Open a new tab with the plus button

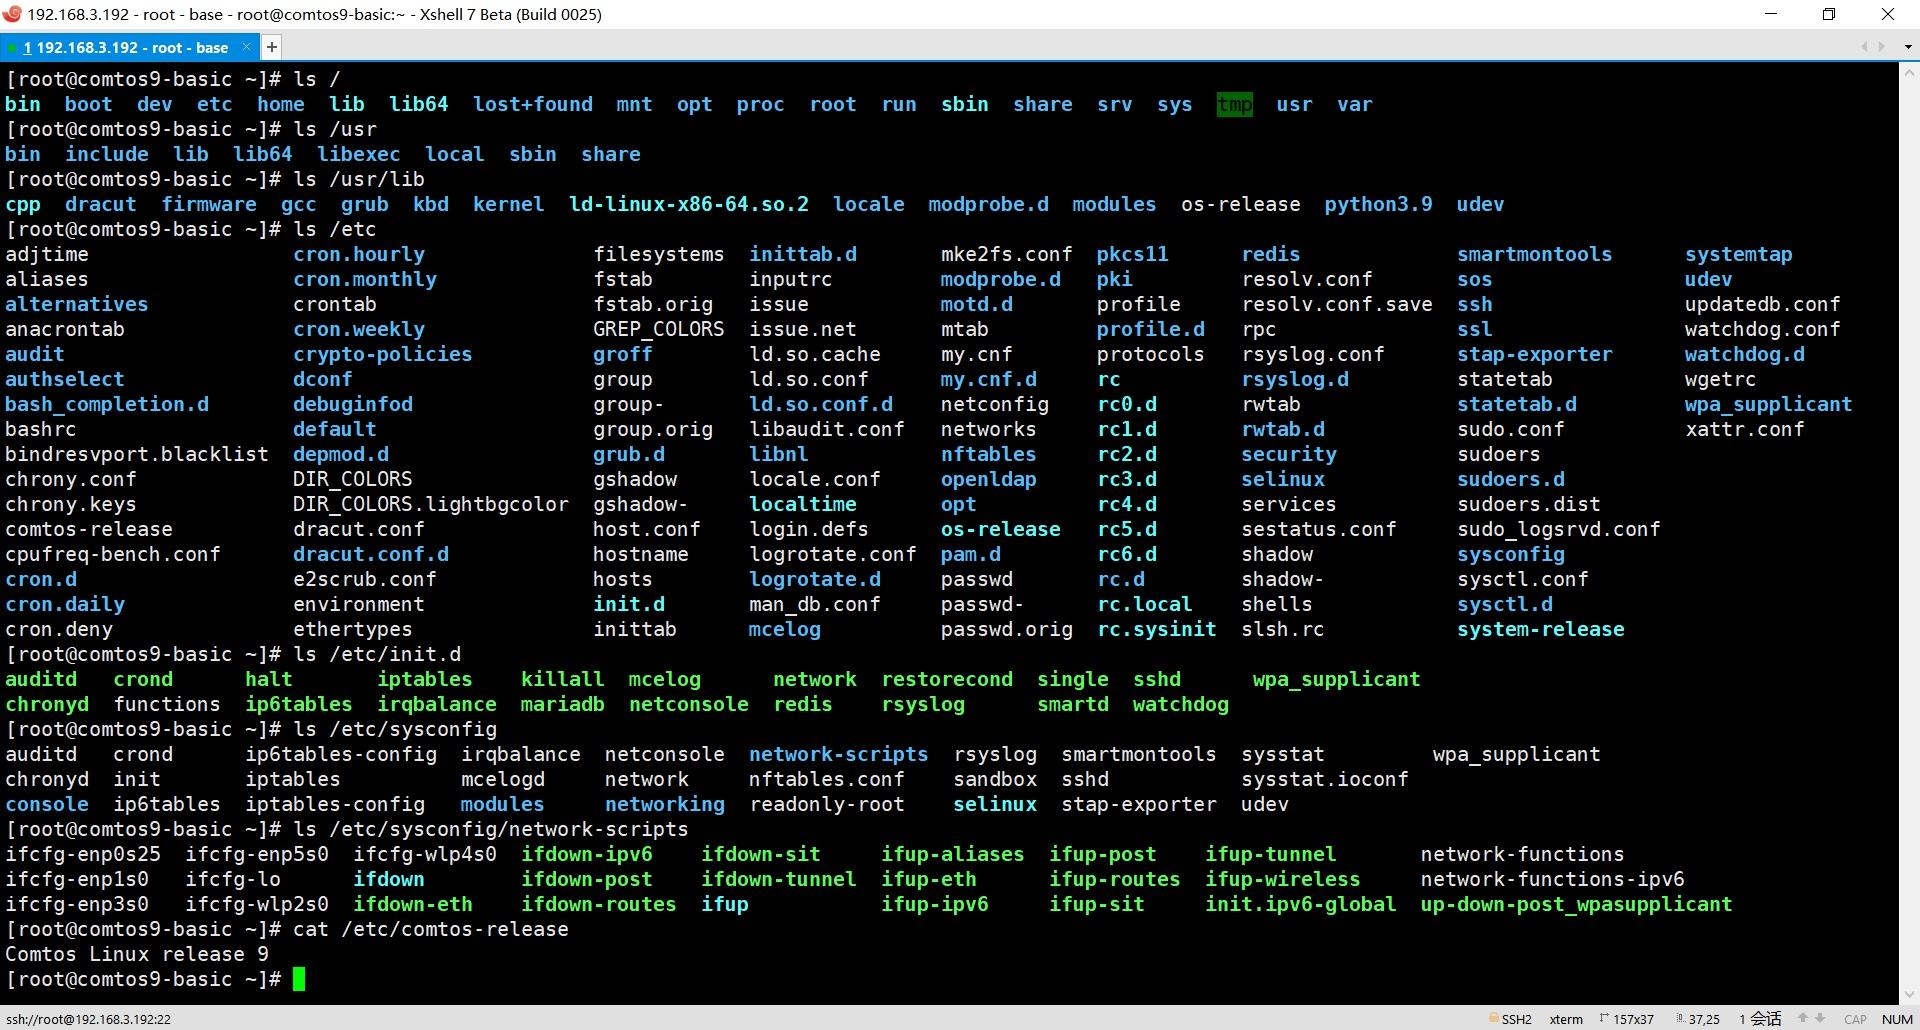pyautogui.click(x=272, y=46)
